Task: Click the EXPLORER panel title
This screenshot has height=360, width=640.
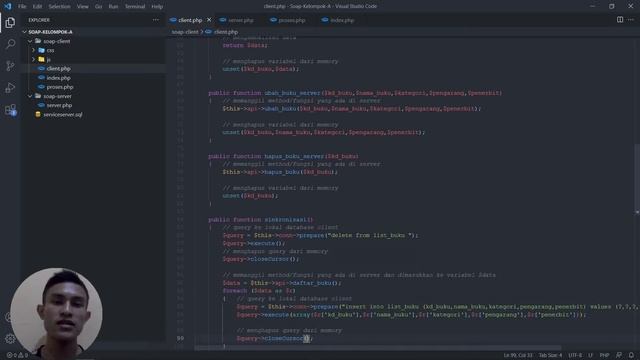Action: [x=39, y=20]
